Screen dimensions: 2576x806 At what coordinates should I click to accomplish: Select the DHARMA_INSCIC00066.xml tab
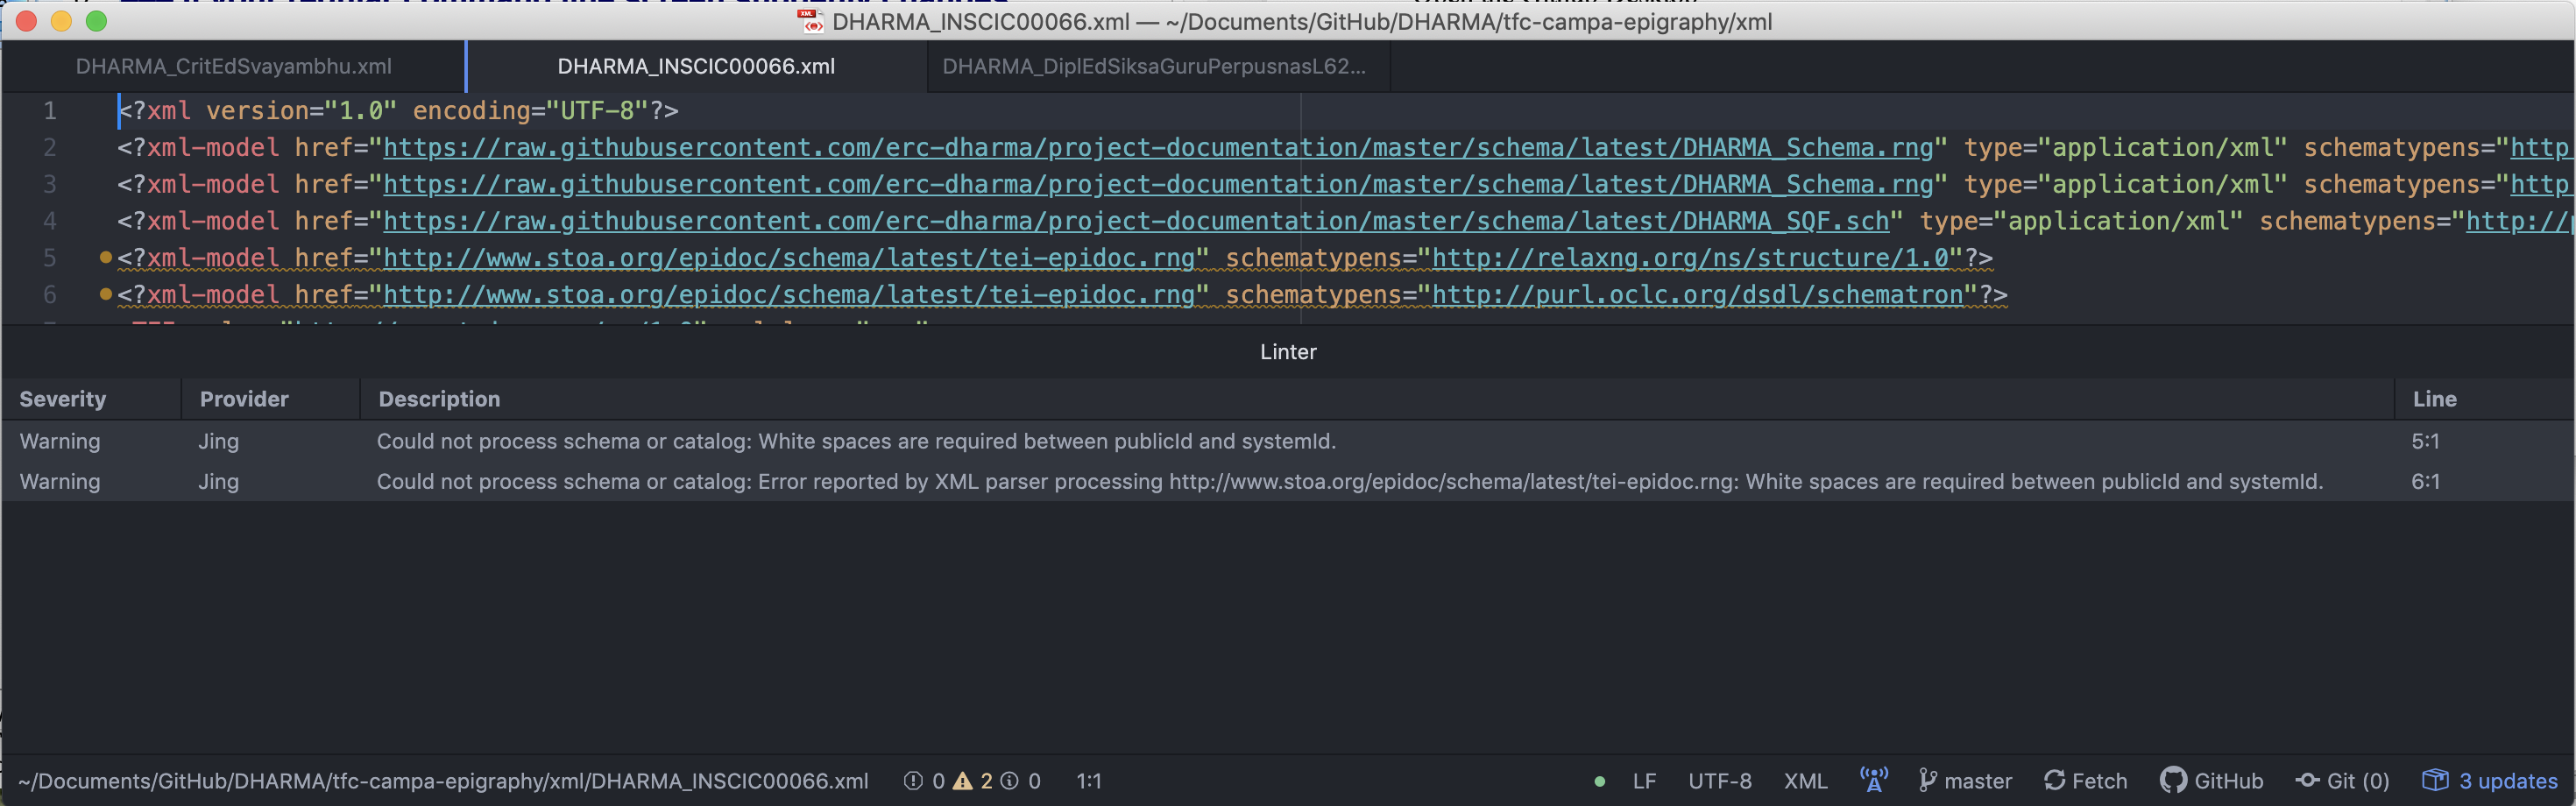pyautogui.click(x=696, y=66)
